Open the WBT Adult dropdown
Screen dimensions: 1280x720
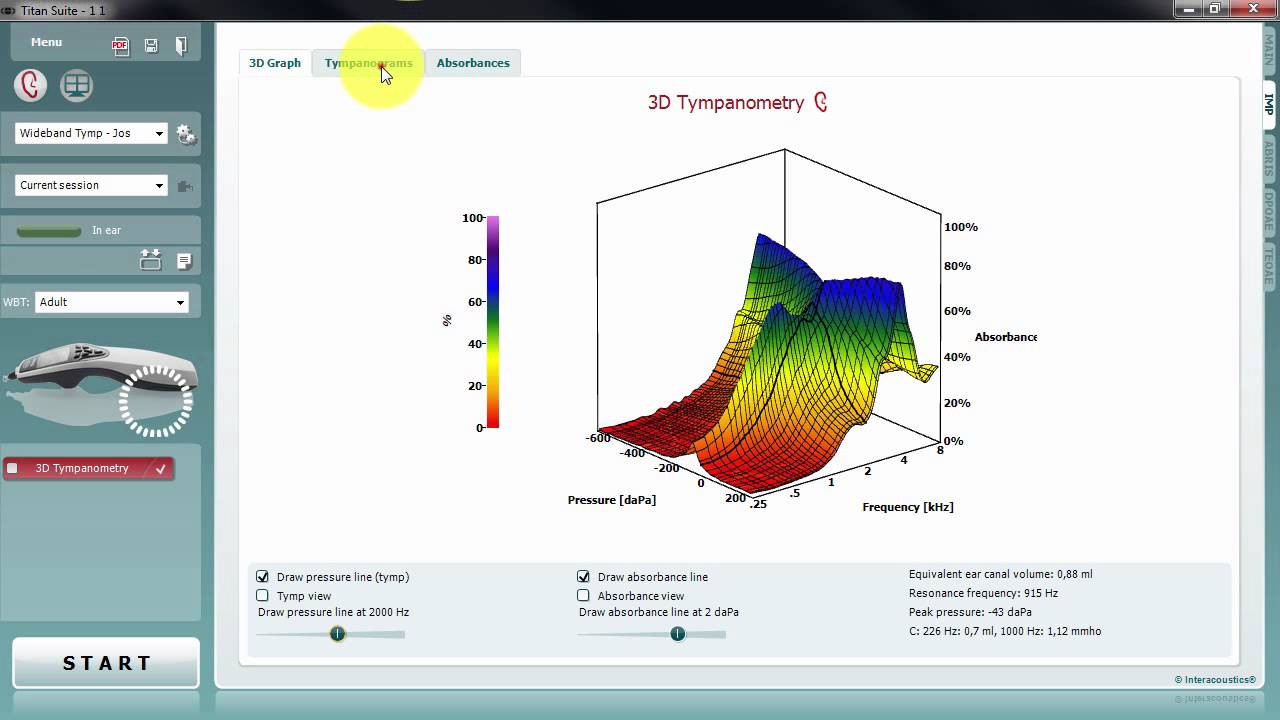click(112, 302)
